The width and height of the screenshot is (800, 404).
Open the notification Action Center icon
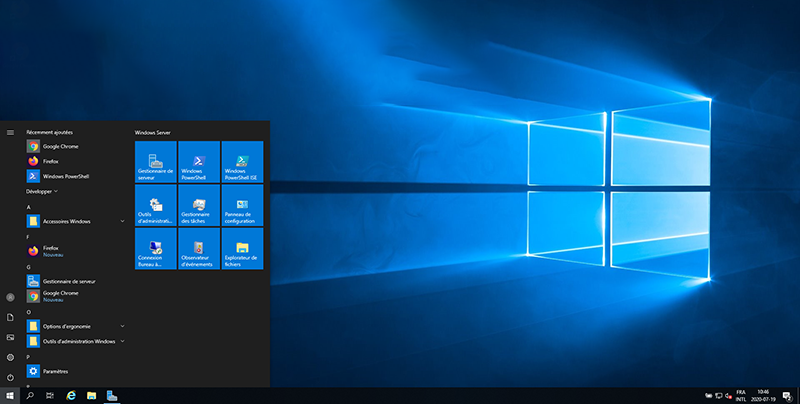[787, 396]
